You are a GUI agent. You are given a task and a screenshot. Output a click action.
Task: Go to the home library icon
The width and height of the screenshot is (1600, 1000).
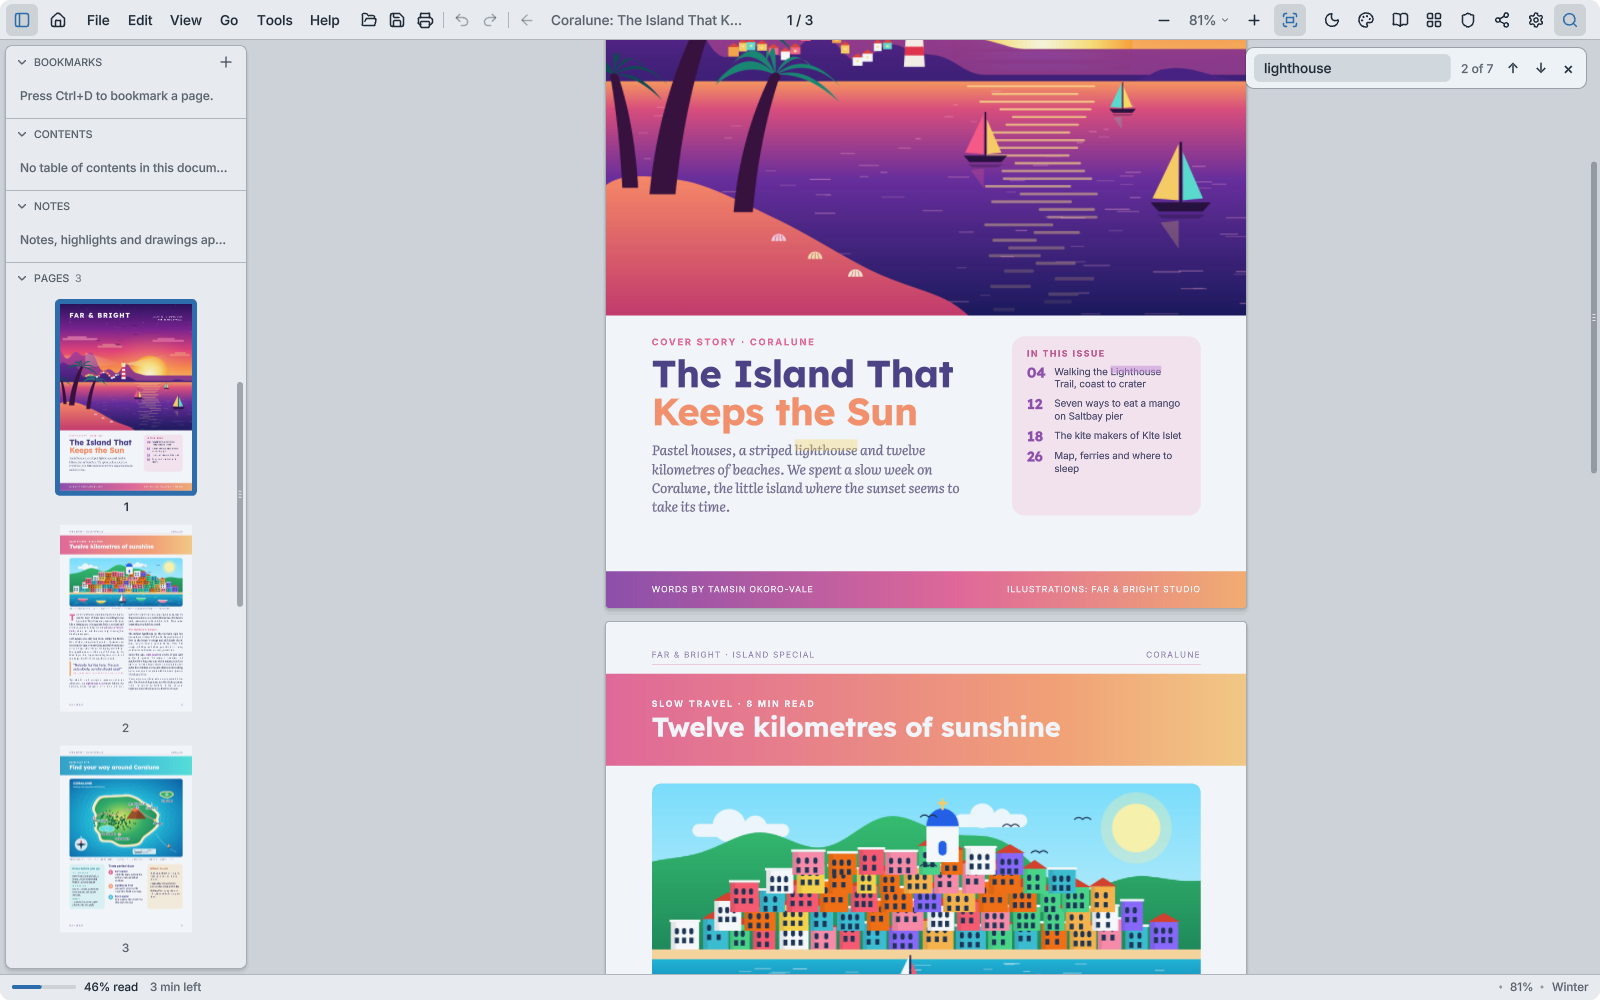(x=58, y=20)
